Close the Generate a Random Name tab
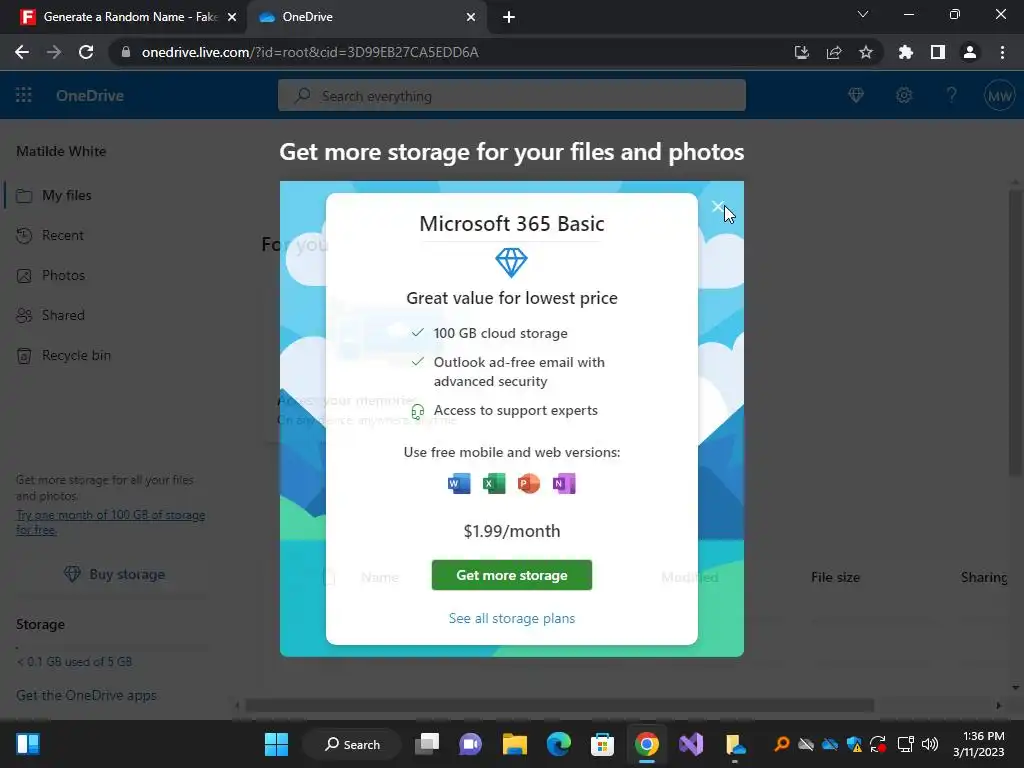 pos(232,17)
